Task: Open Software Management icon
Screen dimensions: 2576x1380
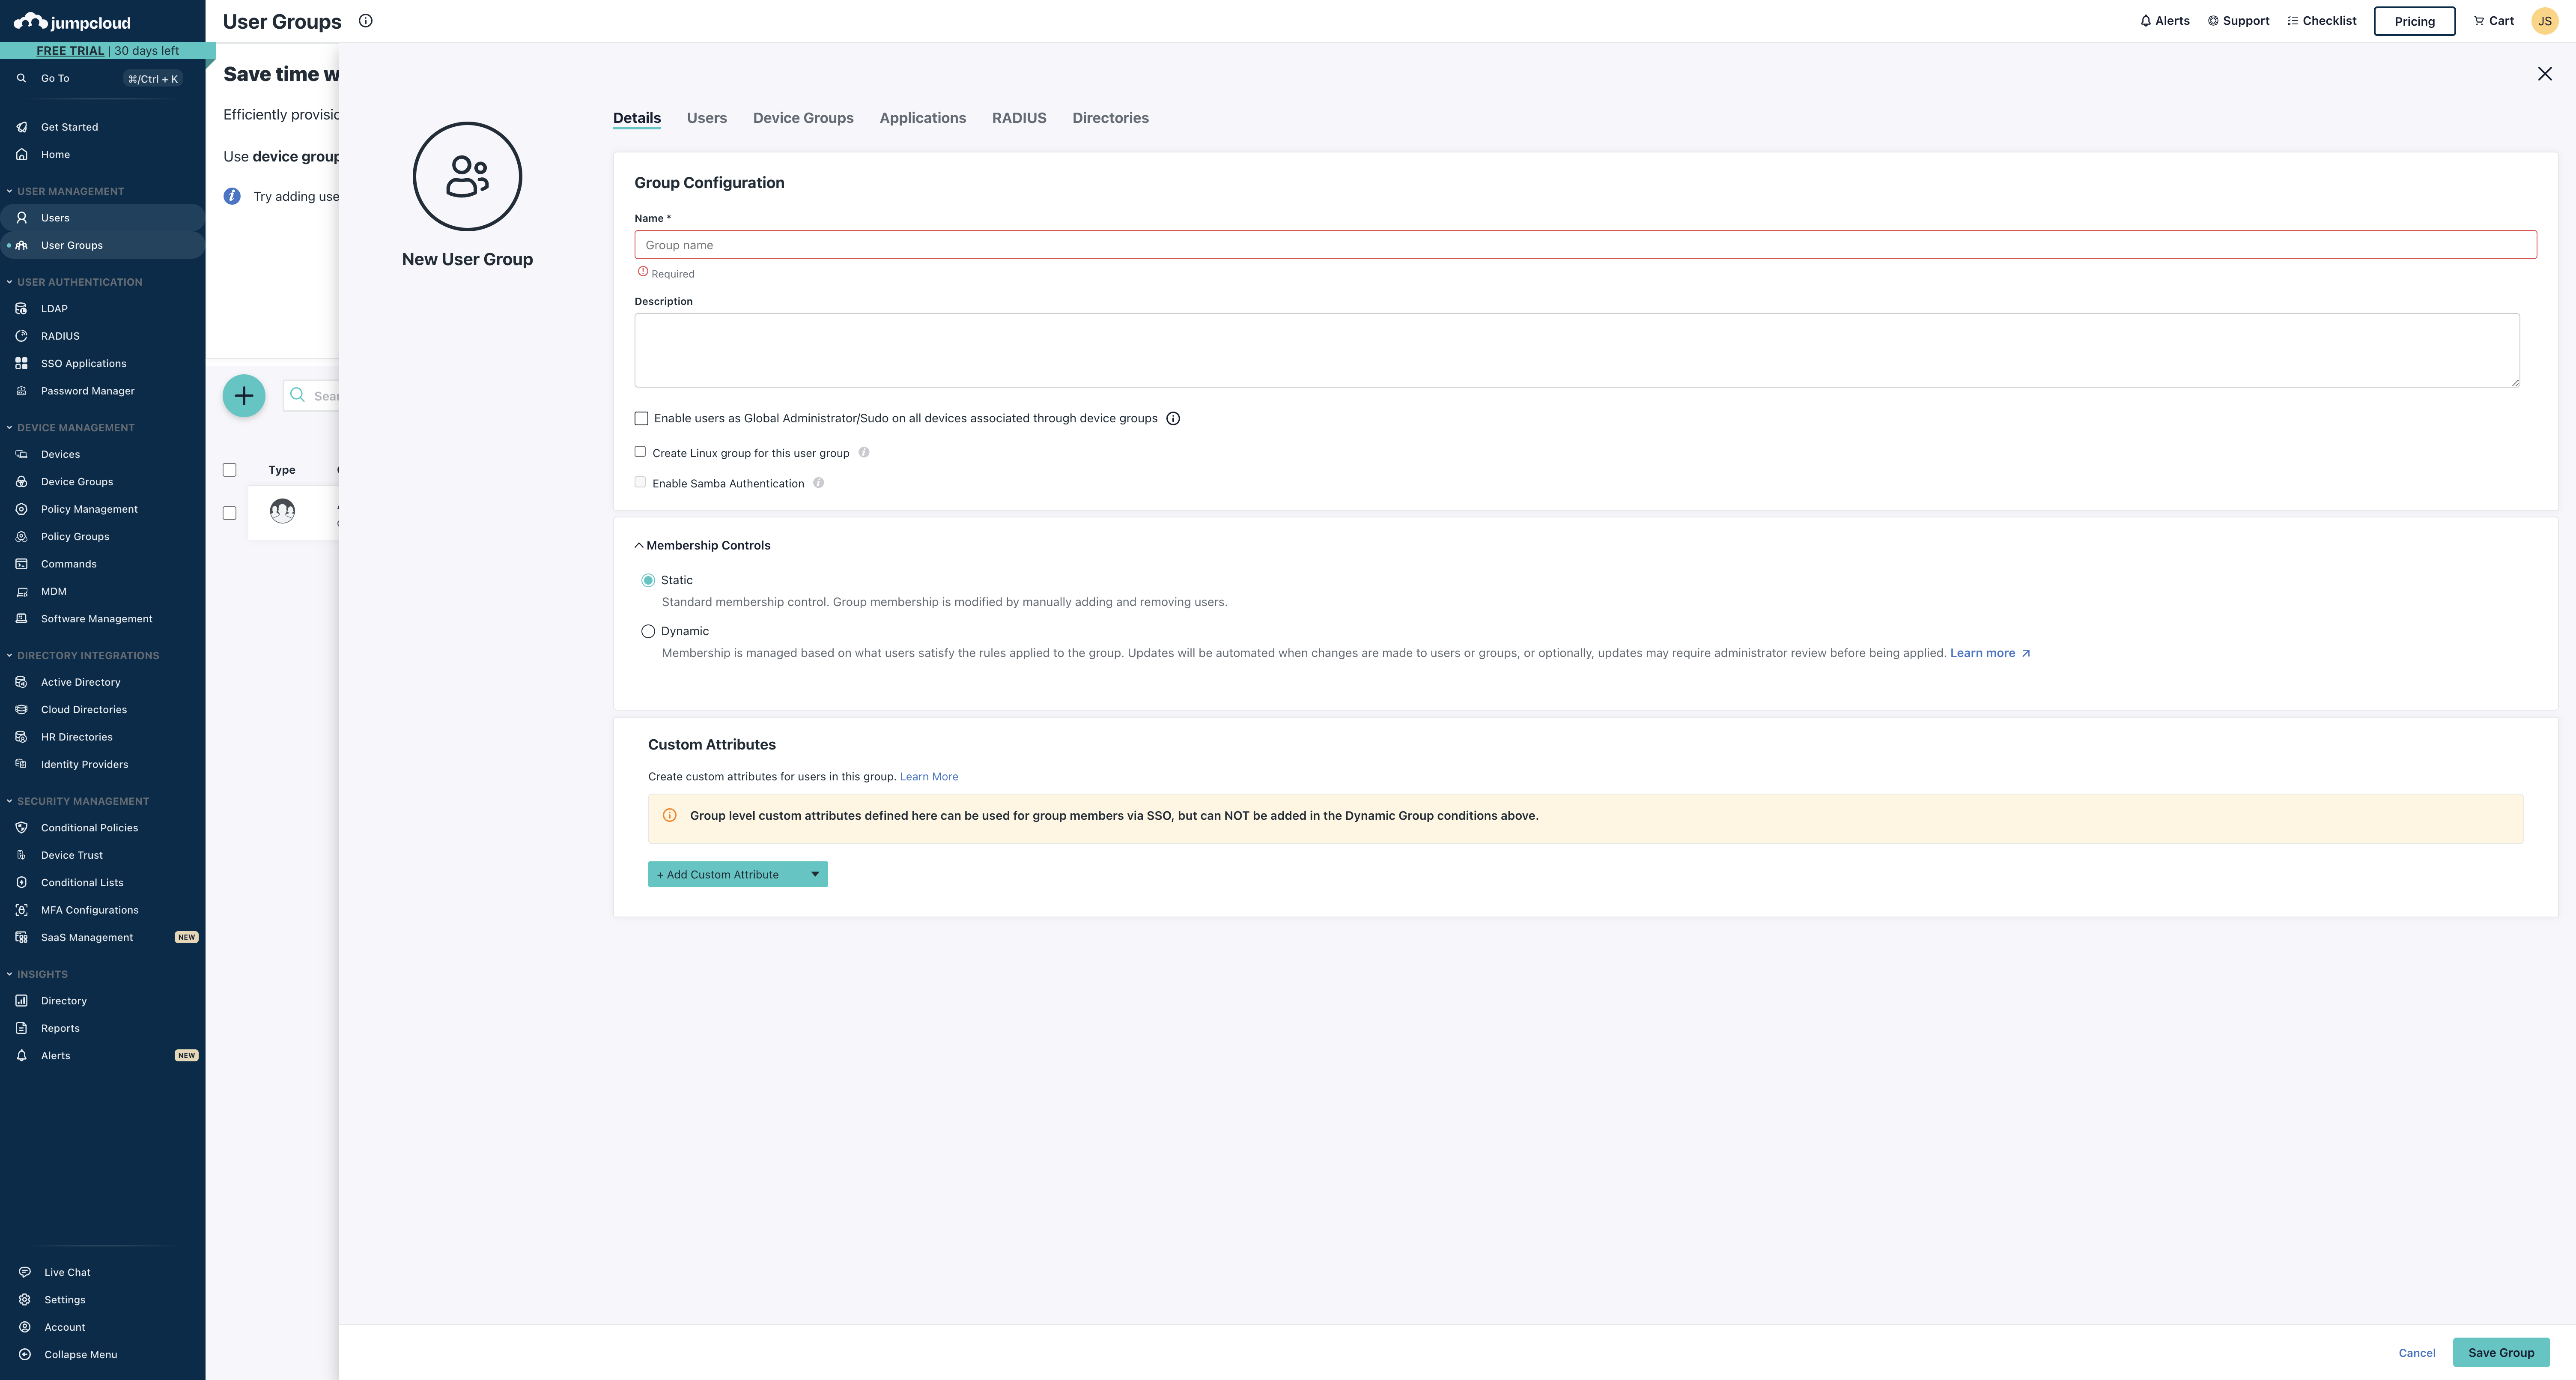Action: point(21,618)
